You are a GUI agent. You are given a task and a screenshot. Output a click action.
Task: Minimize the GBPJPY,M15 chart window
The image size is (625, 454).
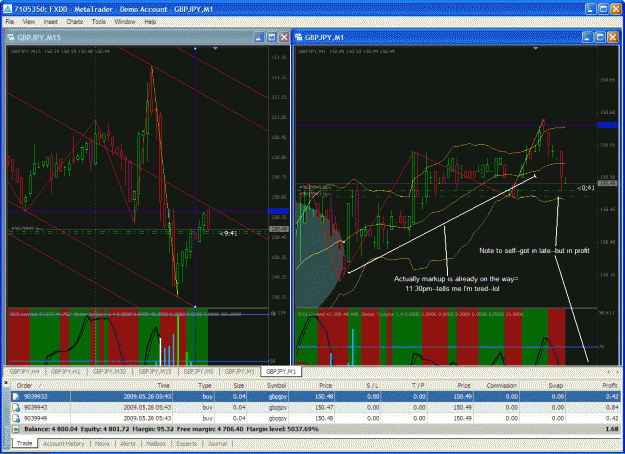[259, 37]
